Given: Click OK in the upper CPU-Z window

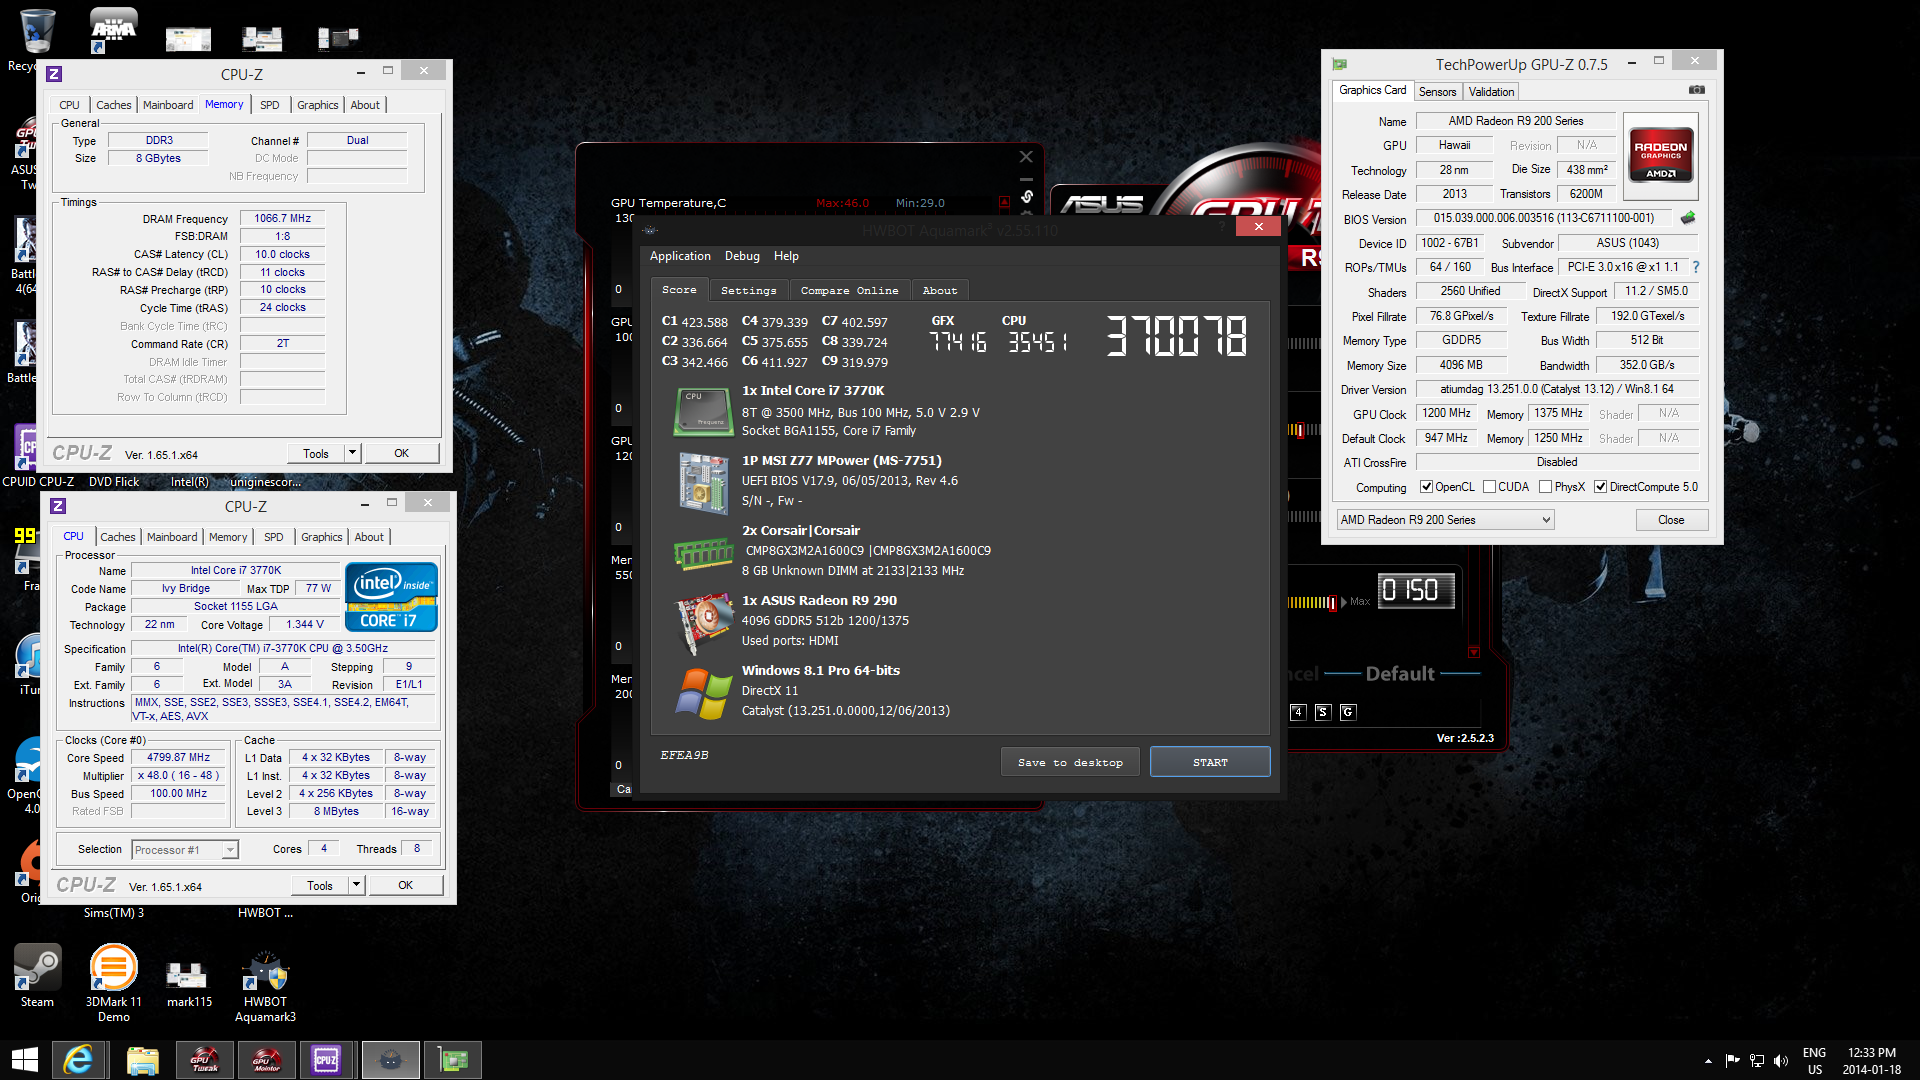Looking at the screenshot, I should pos(401,453).
